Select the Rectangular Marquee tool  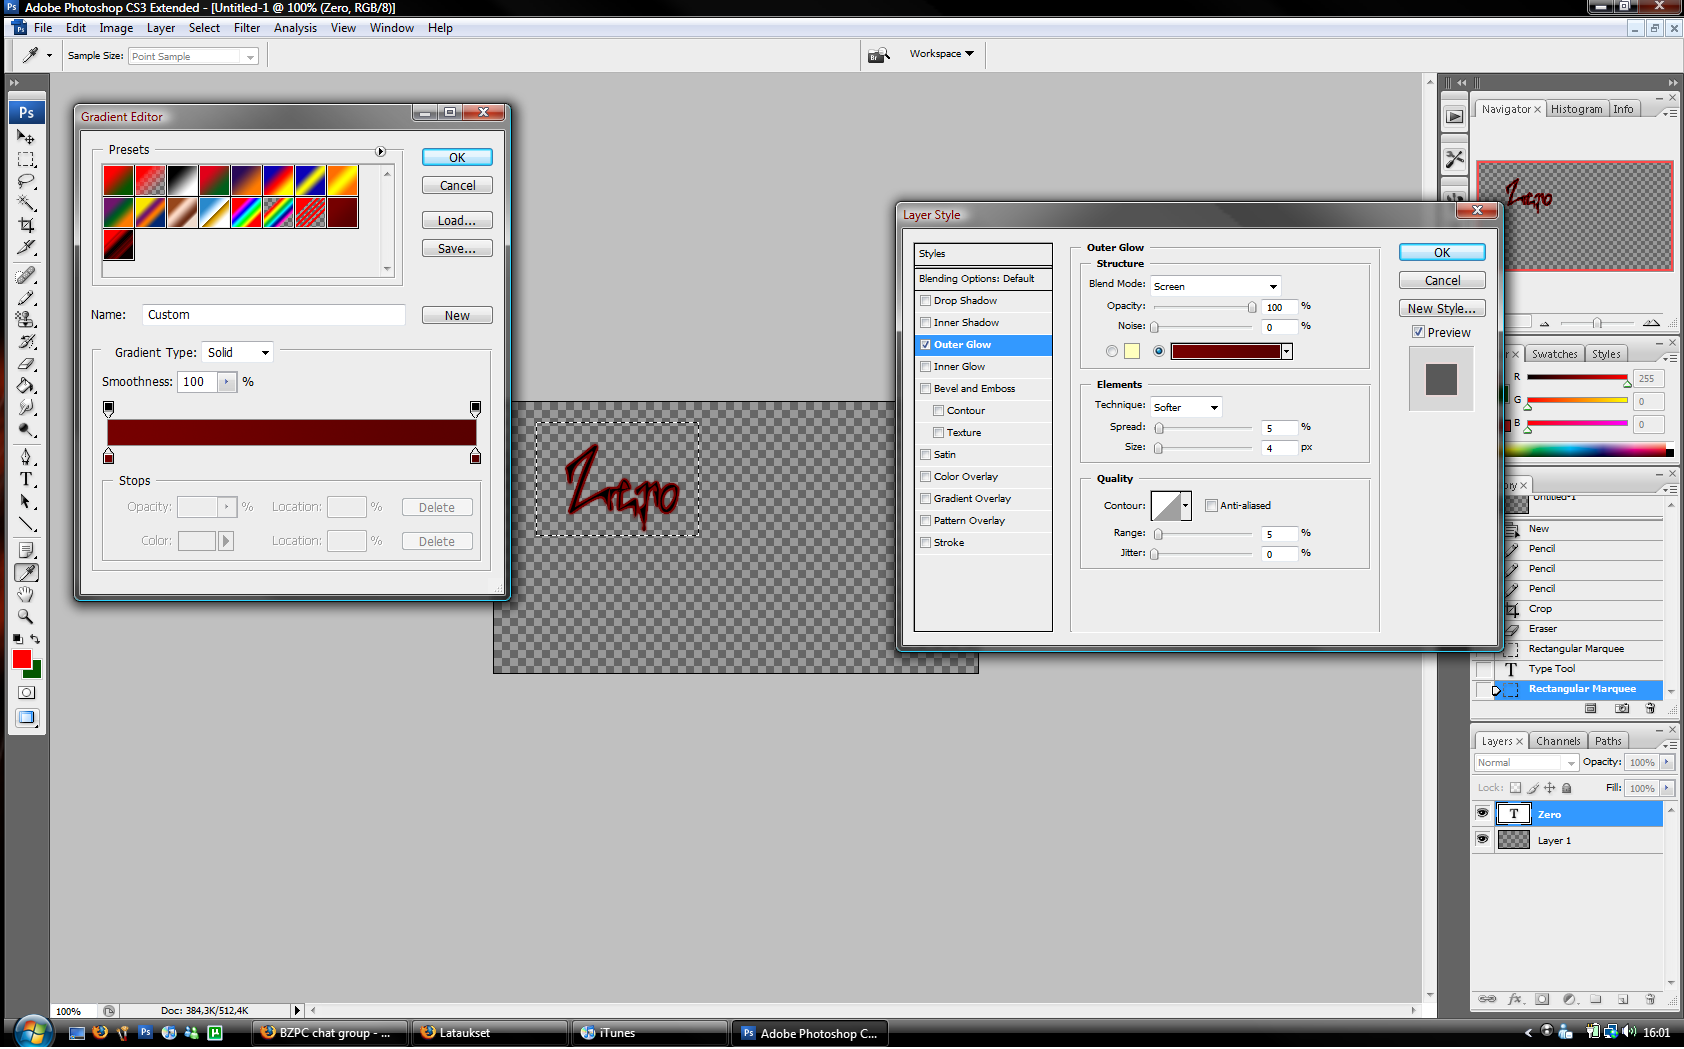(26, 159)
